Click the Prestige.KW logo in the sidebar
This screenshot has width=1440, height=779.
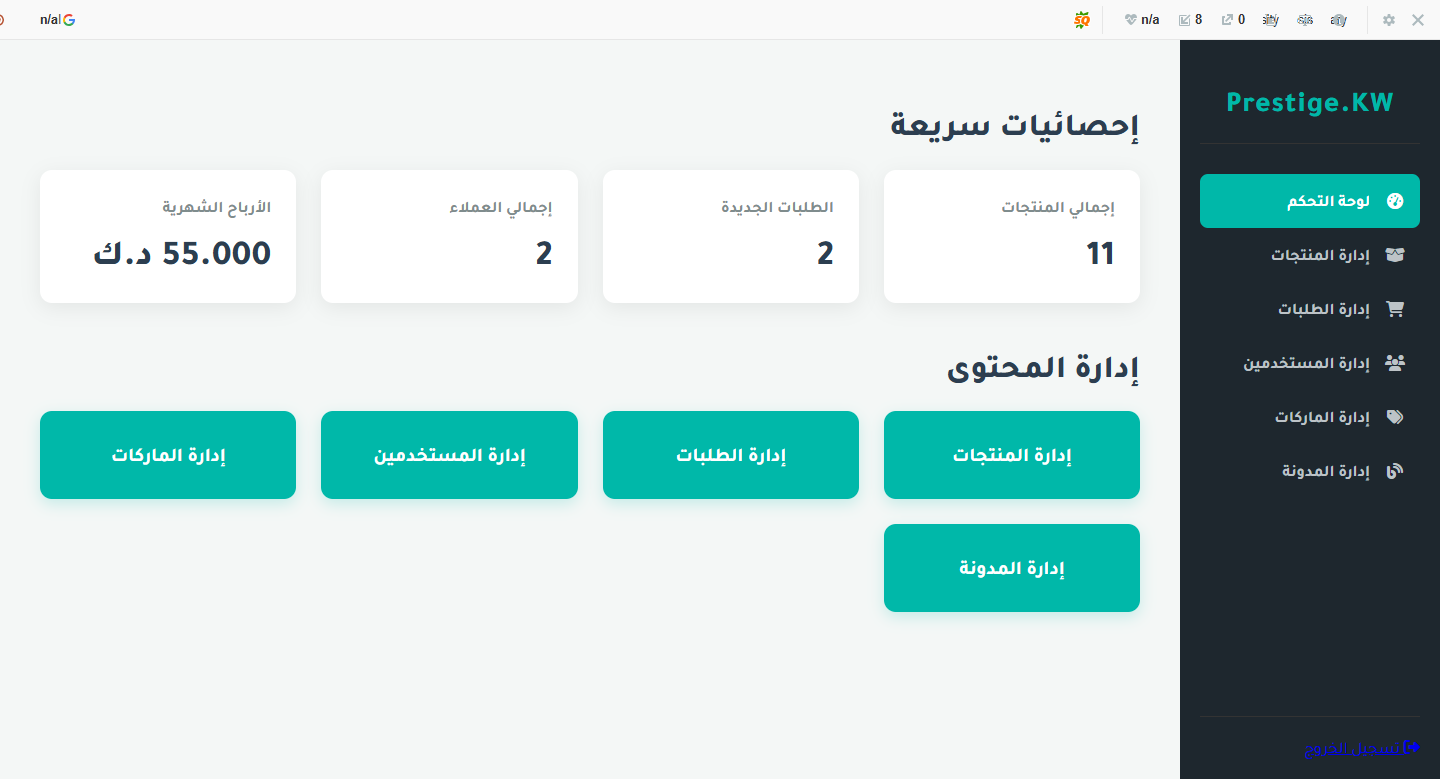pyautogui.click(x=1309, y=102)
